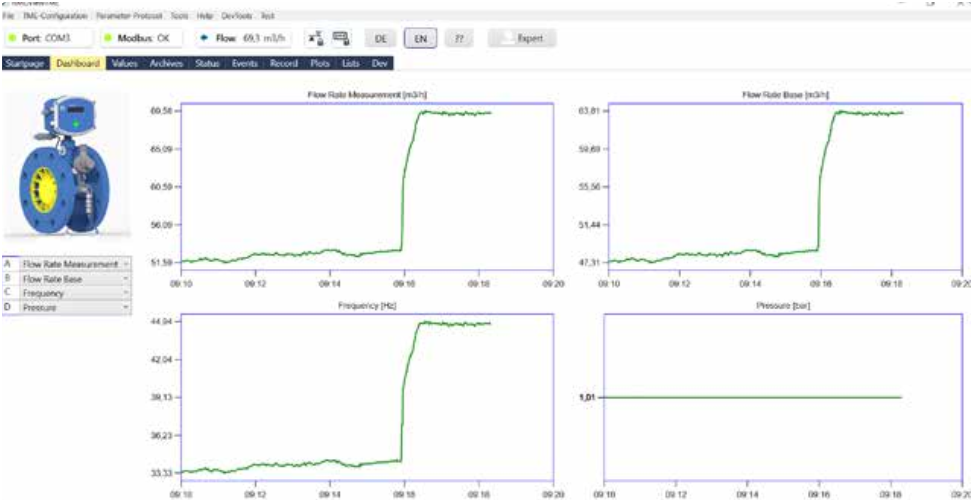Viewport: 973px width, 502px height.
Task: Open the DevTools menu
Action: click(x=236, y=17)
